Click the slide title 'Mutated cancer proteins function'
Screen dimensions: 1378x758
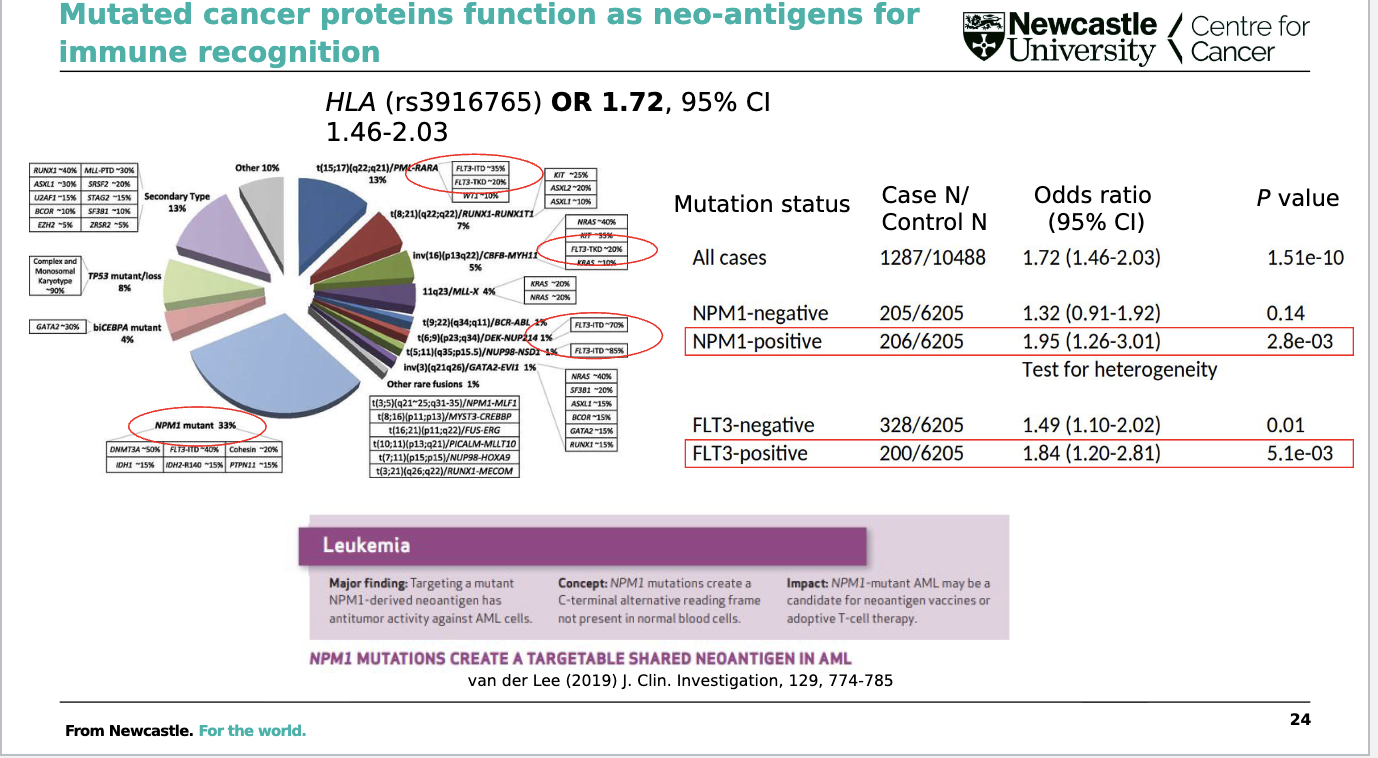pos(490,32)
